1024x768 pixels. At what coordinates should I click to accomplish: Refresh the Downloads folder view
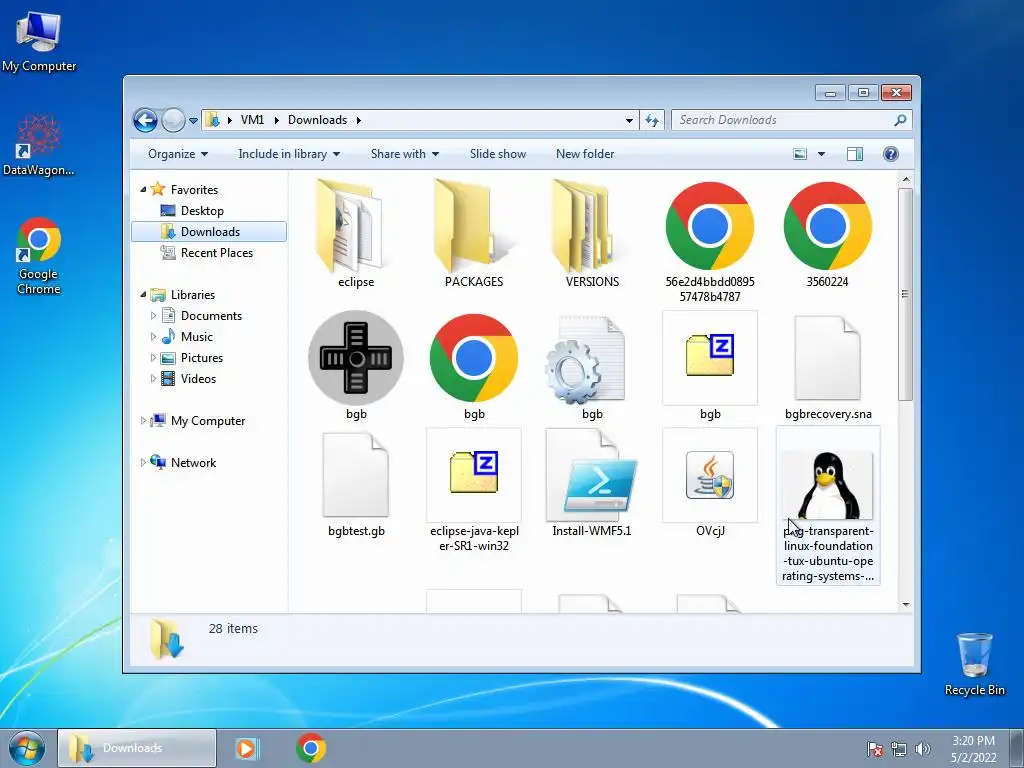coord(652,120)
